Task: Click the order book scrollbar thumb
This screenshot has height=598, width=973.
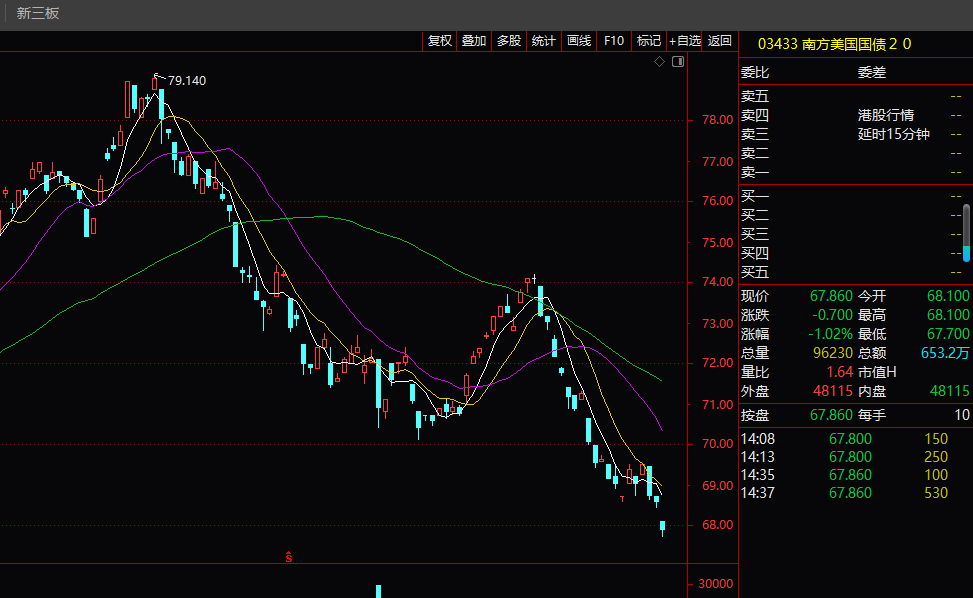Action: [x=966, y=253]
